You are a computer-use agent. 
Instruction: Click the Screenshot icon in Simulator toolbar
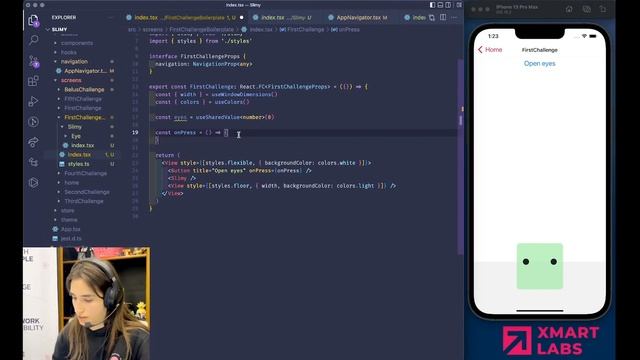[587, 9]
